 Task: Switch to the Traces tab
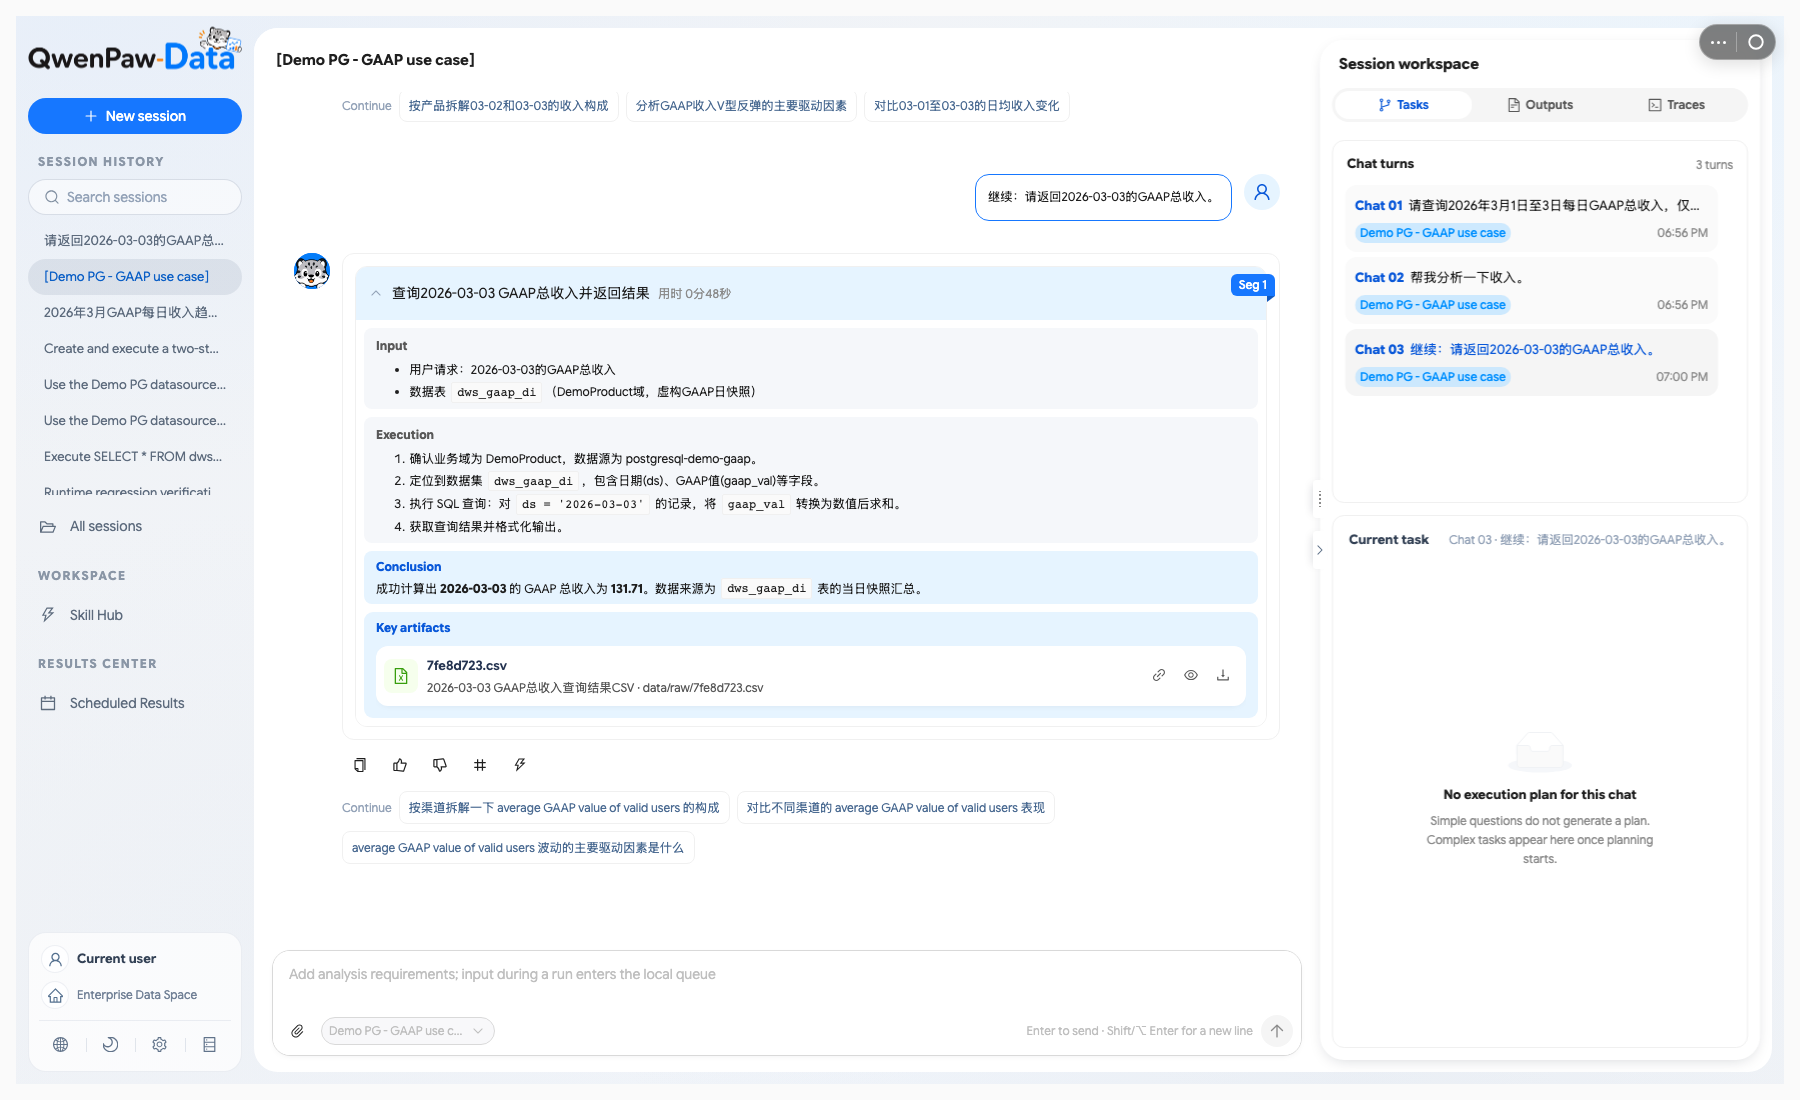(x=1677, y=105)
